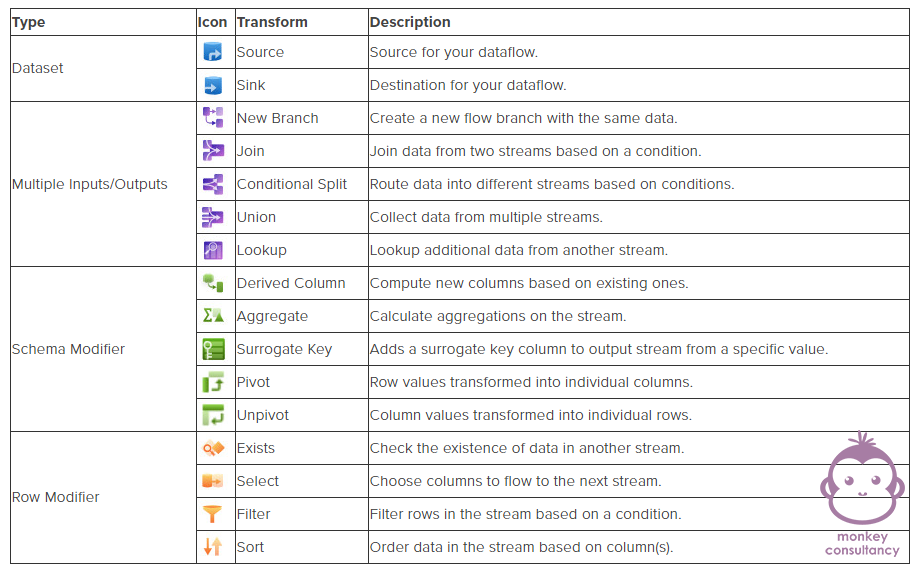Screen dimensions: 923x575
Task: Click the Unpivot transform icon
Action: [x=213, y=415]
